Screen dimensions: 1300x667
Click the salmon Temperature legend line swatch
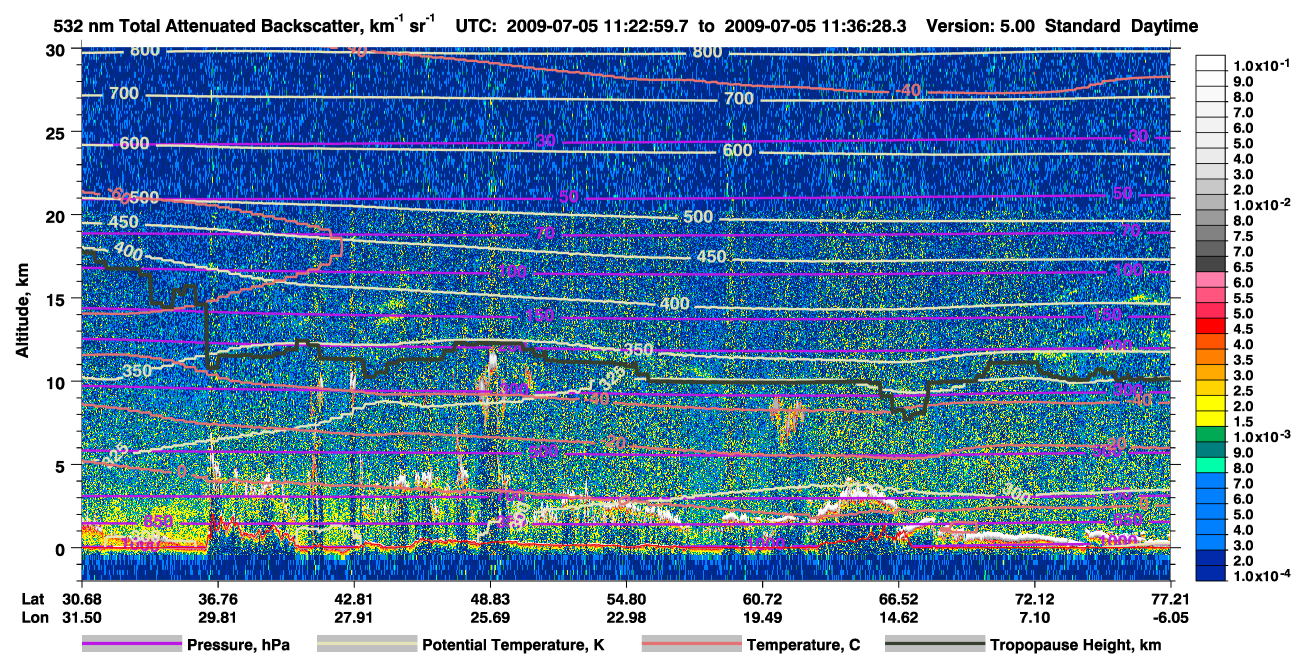(x=691, y=645)
